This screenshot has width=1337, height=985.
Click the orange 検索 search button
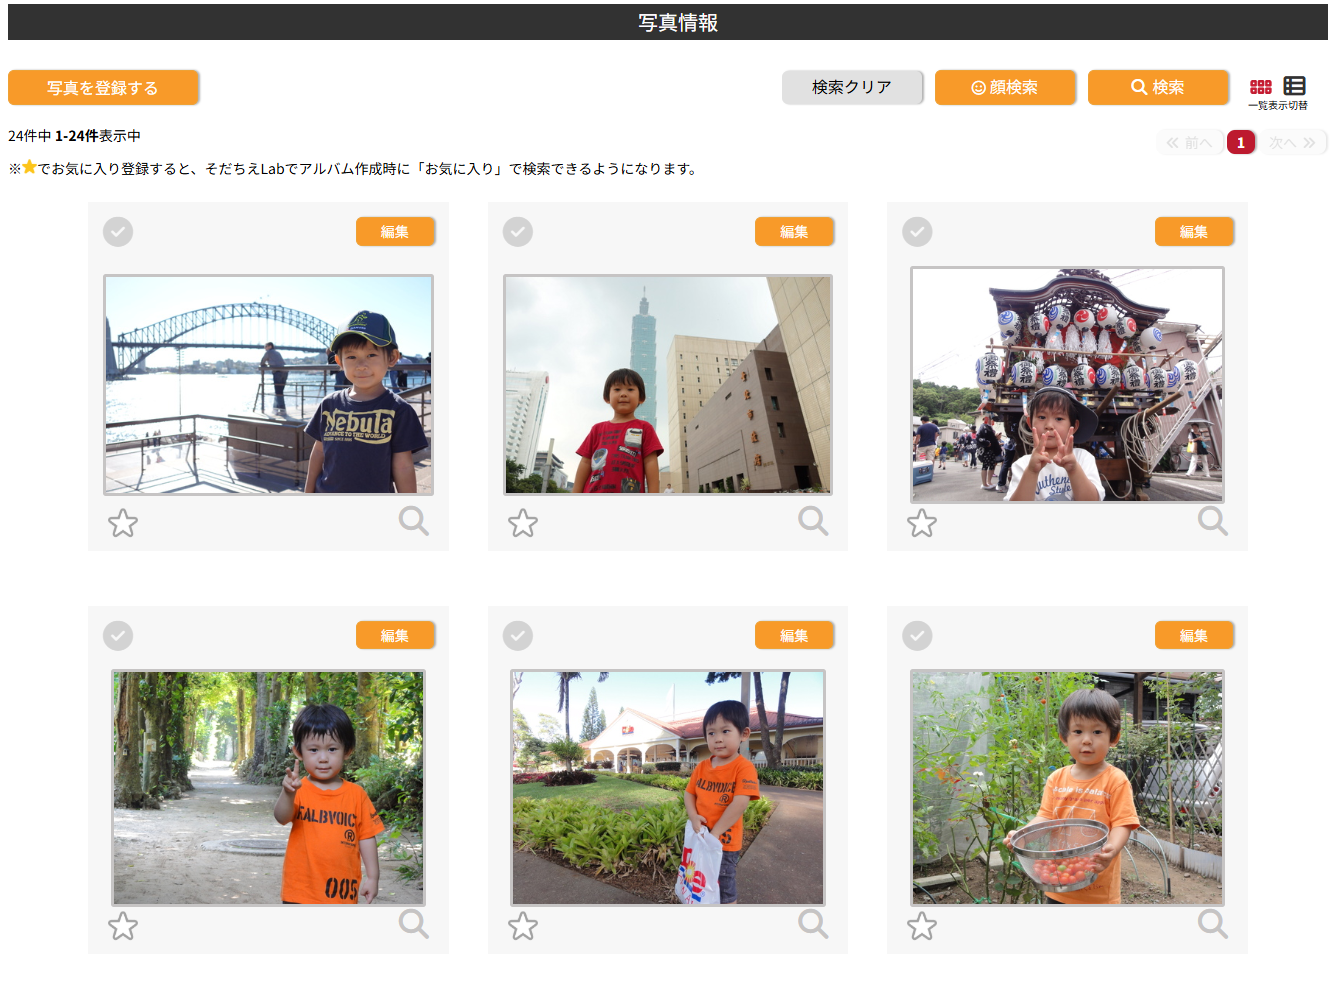pyautogui.click(x=1158, y=88)
